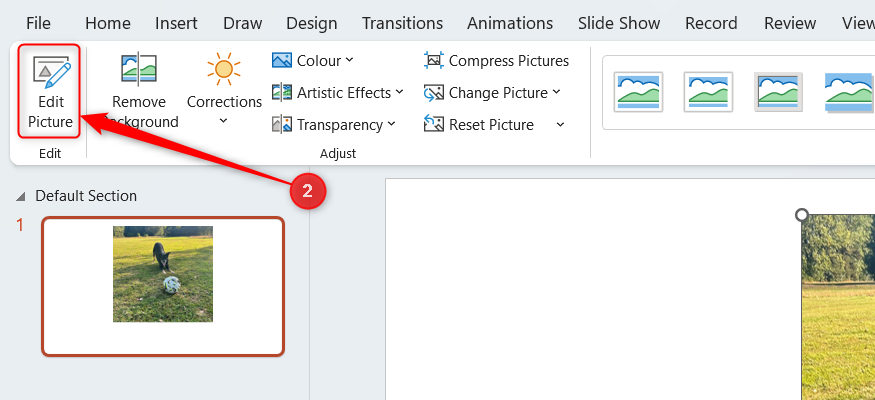Screen dimensions: 875x400
Task: Open the Edit Picture tool
Action: click(50, 91)
